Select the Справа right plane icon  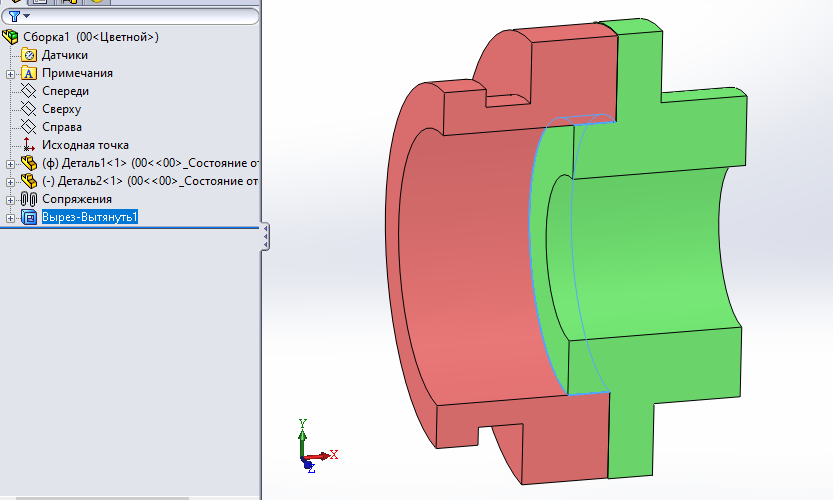(x=28, y=127)
